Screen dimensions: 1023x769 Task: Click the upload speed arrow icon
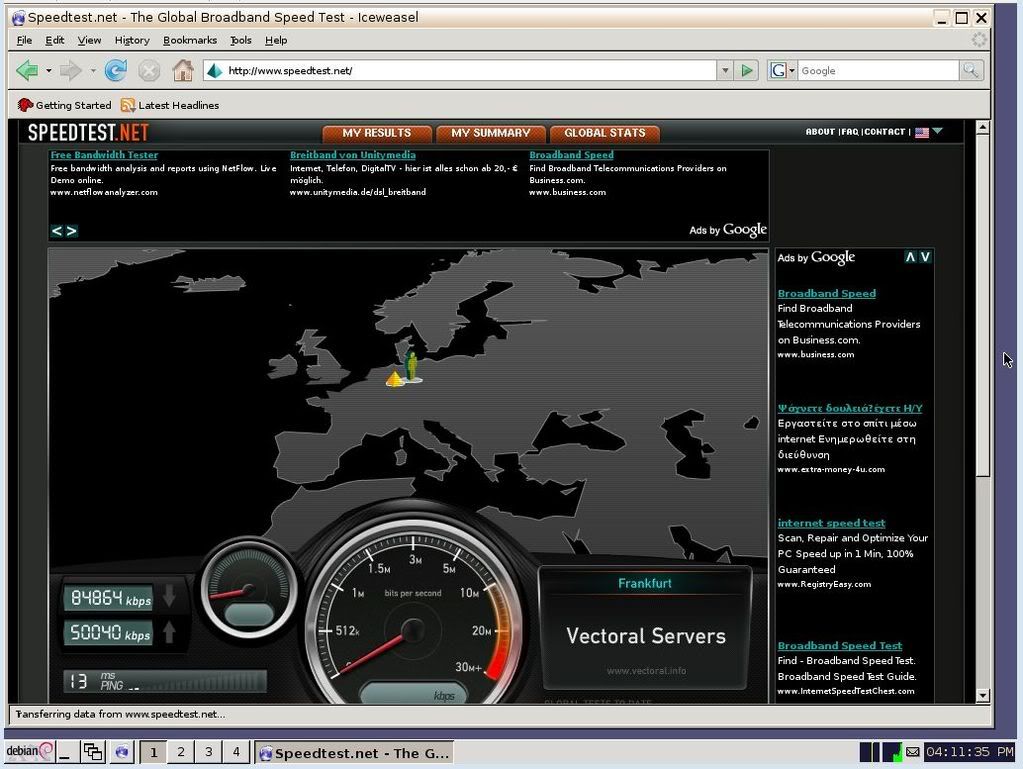click(x=169, y=631)
